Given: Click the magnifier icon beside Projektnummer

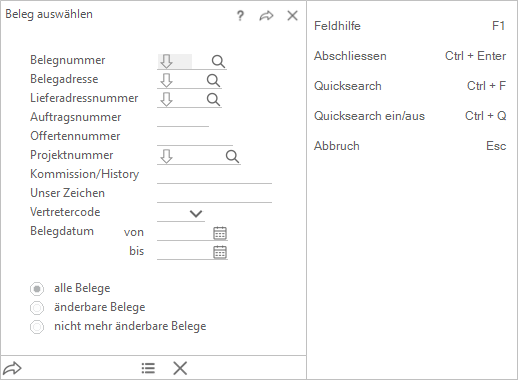Looking at the screenshot, I should coord(232,156).
